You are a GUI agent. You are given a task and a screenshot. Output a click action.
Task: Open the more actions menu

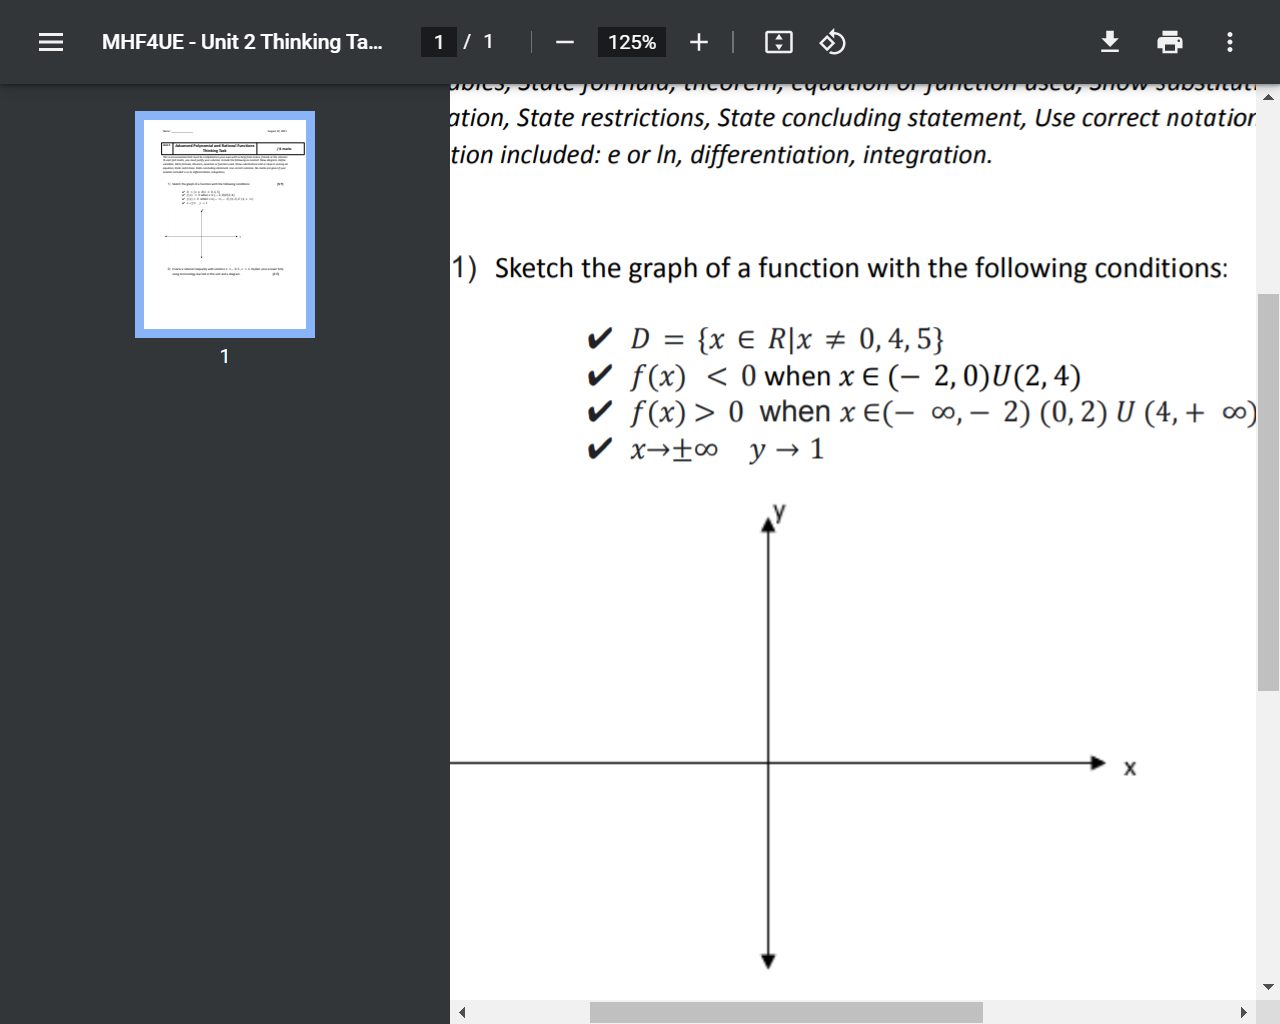[1229, 42]
